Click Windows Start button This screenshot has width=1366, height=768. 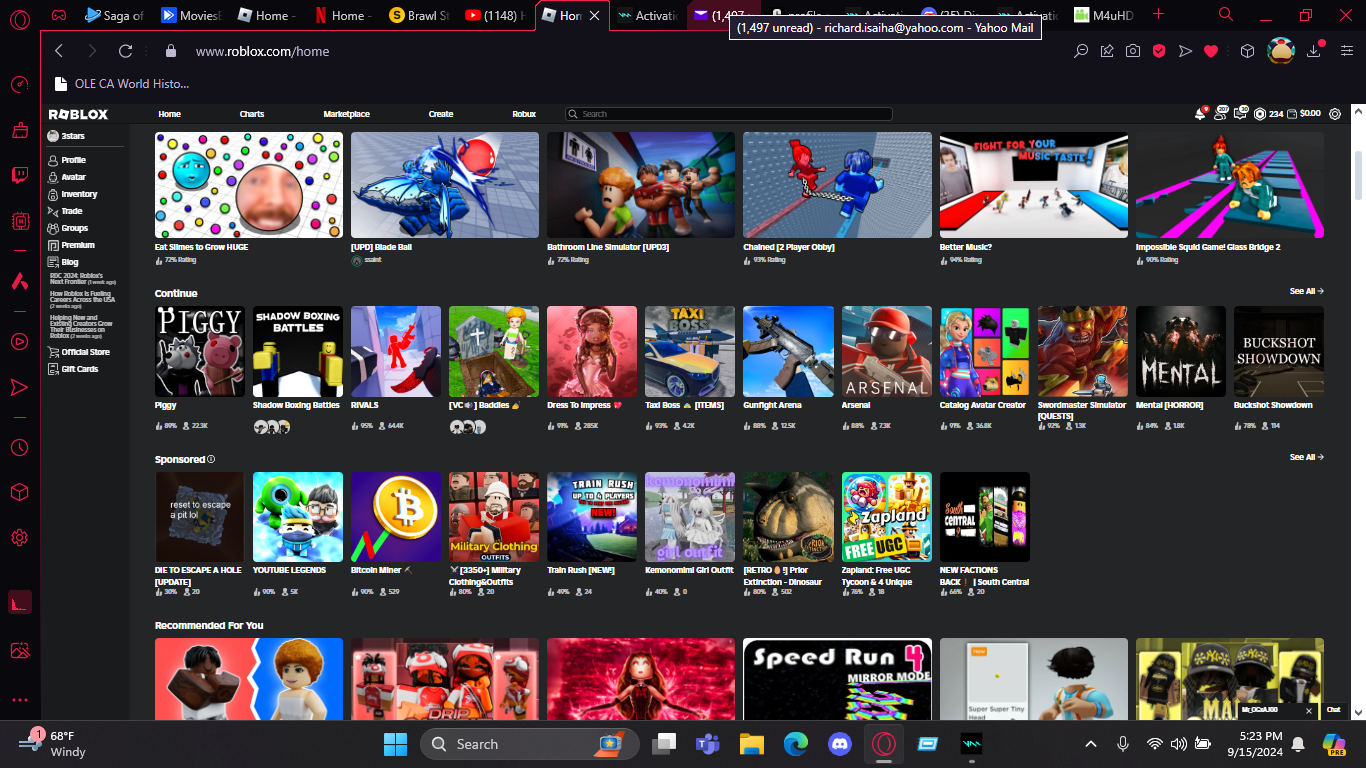click(x=395, y=744)
